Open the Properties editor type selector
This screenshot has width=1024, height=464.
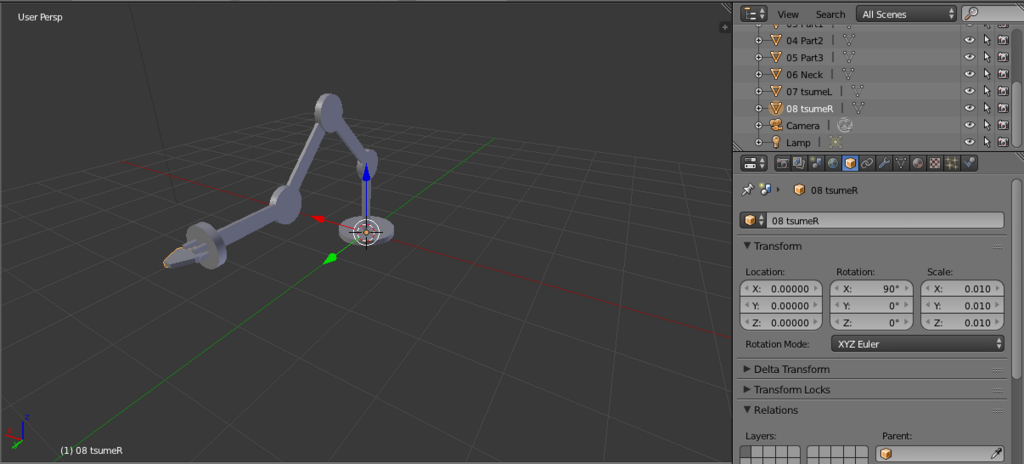click(x=754, y=163)
